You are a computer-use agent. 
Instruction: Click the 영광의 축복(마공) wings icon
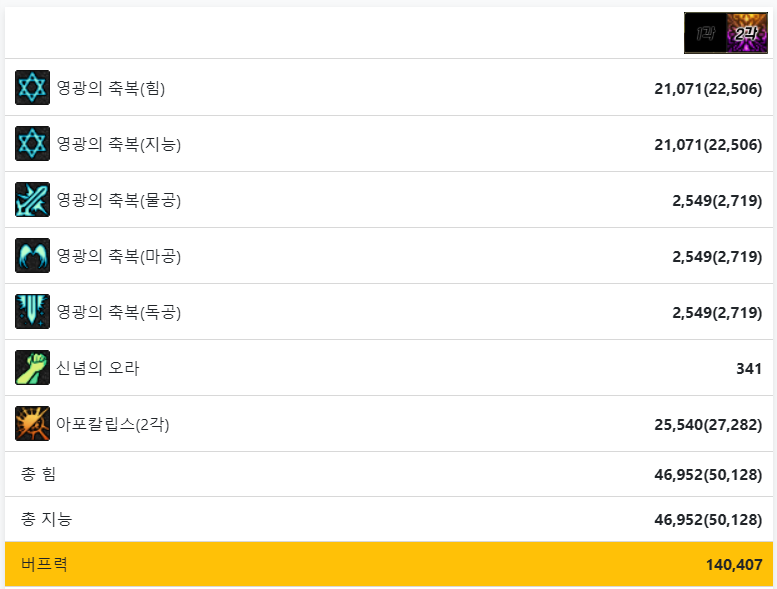click(32, 256)
